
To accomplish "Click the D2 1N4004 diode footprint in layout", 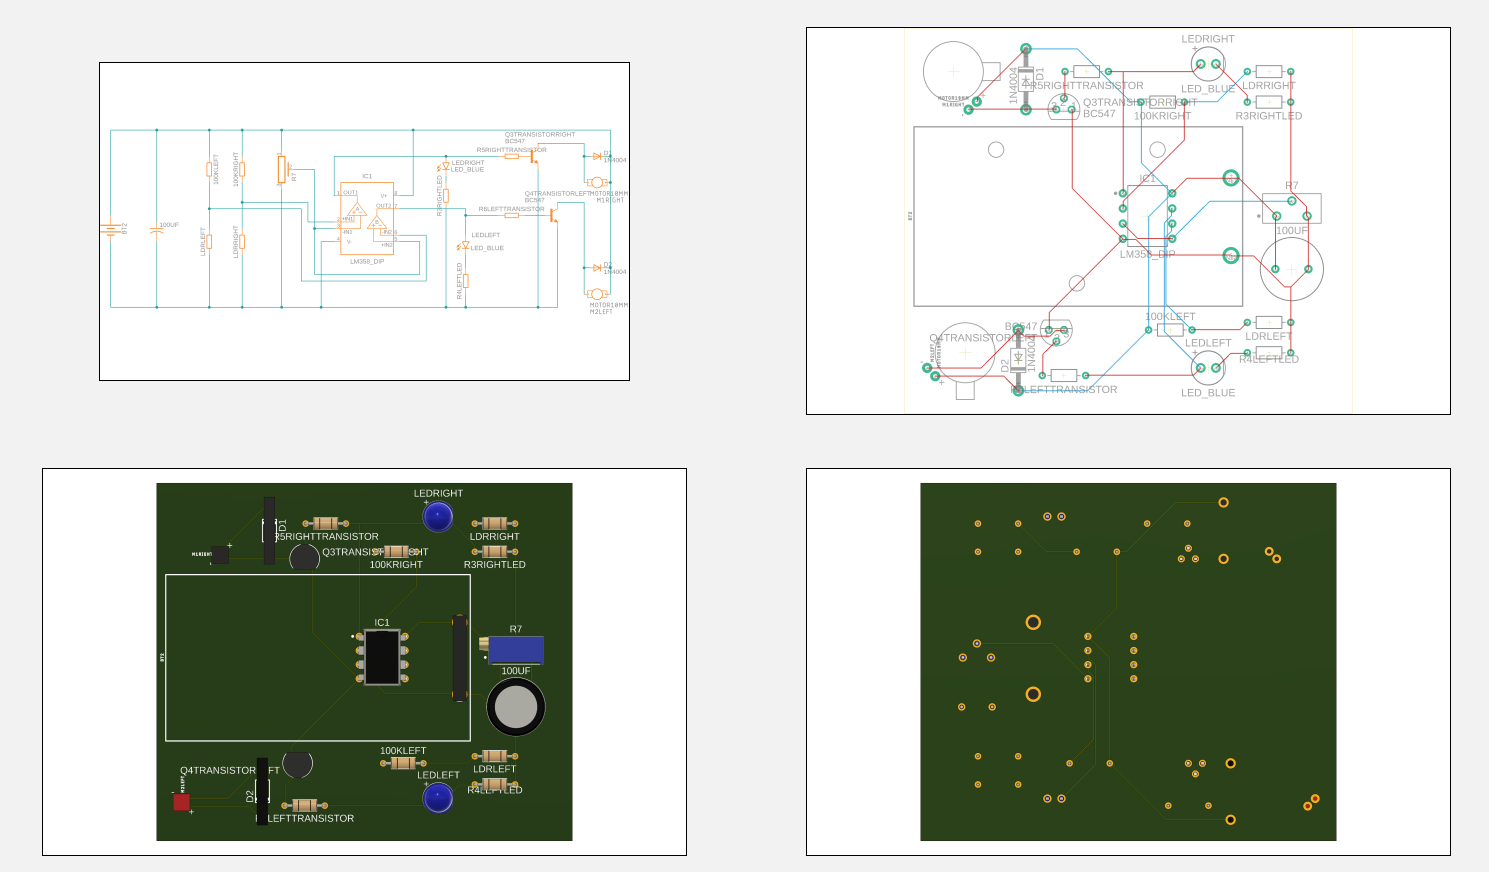I will click(1017, 360).
